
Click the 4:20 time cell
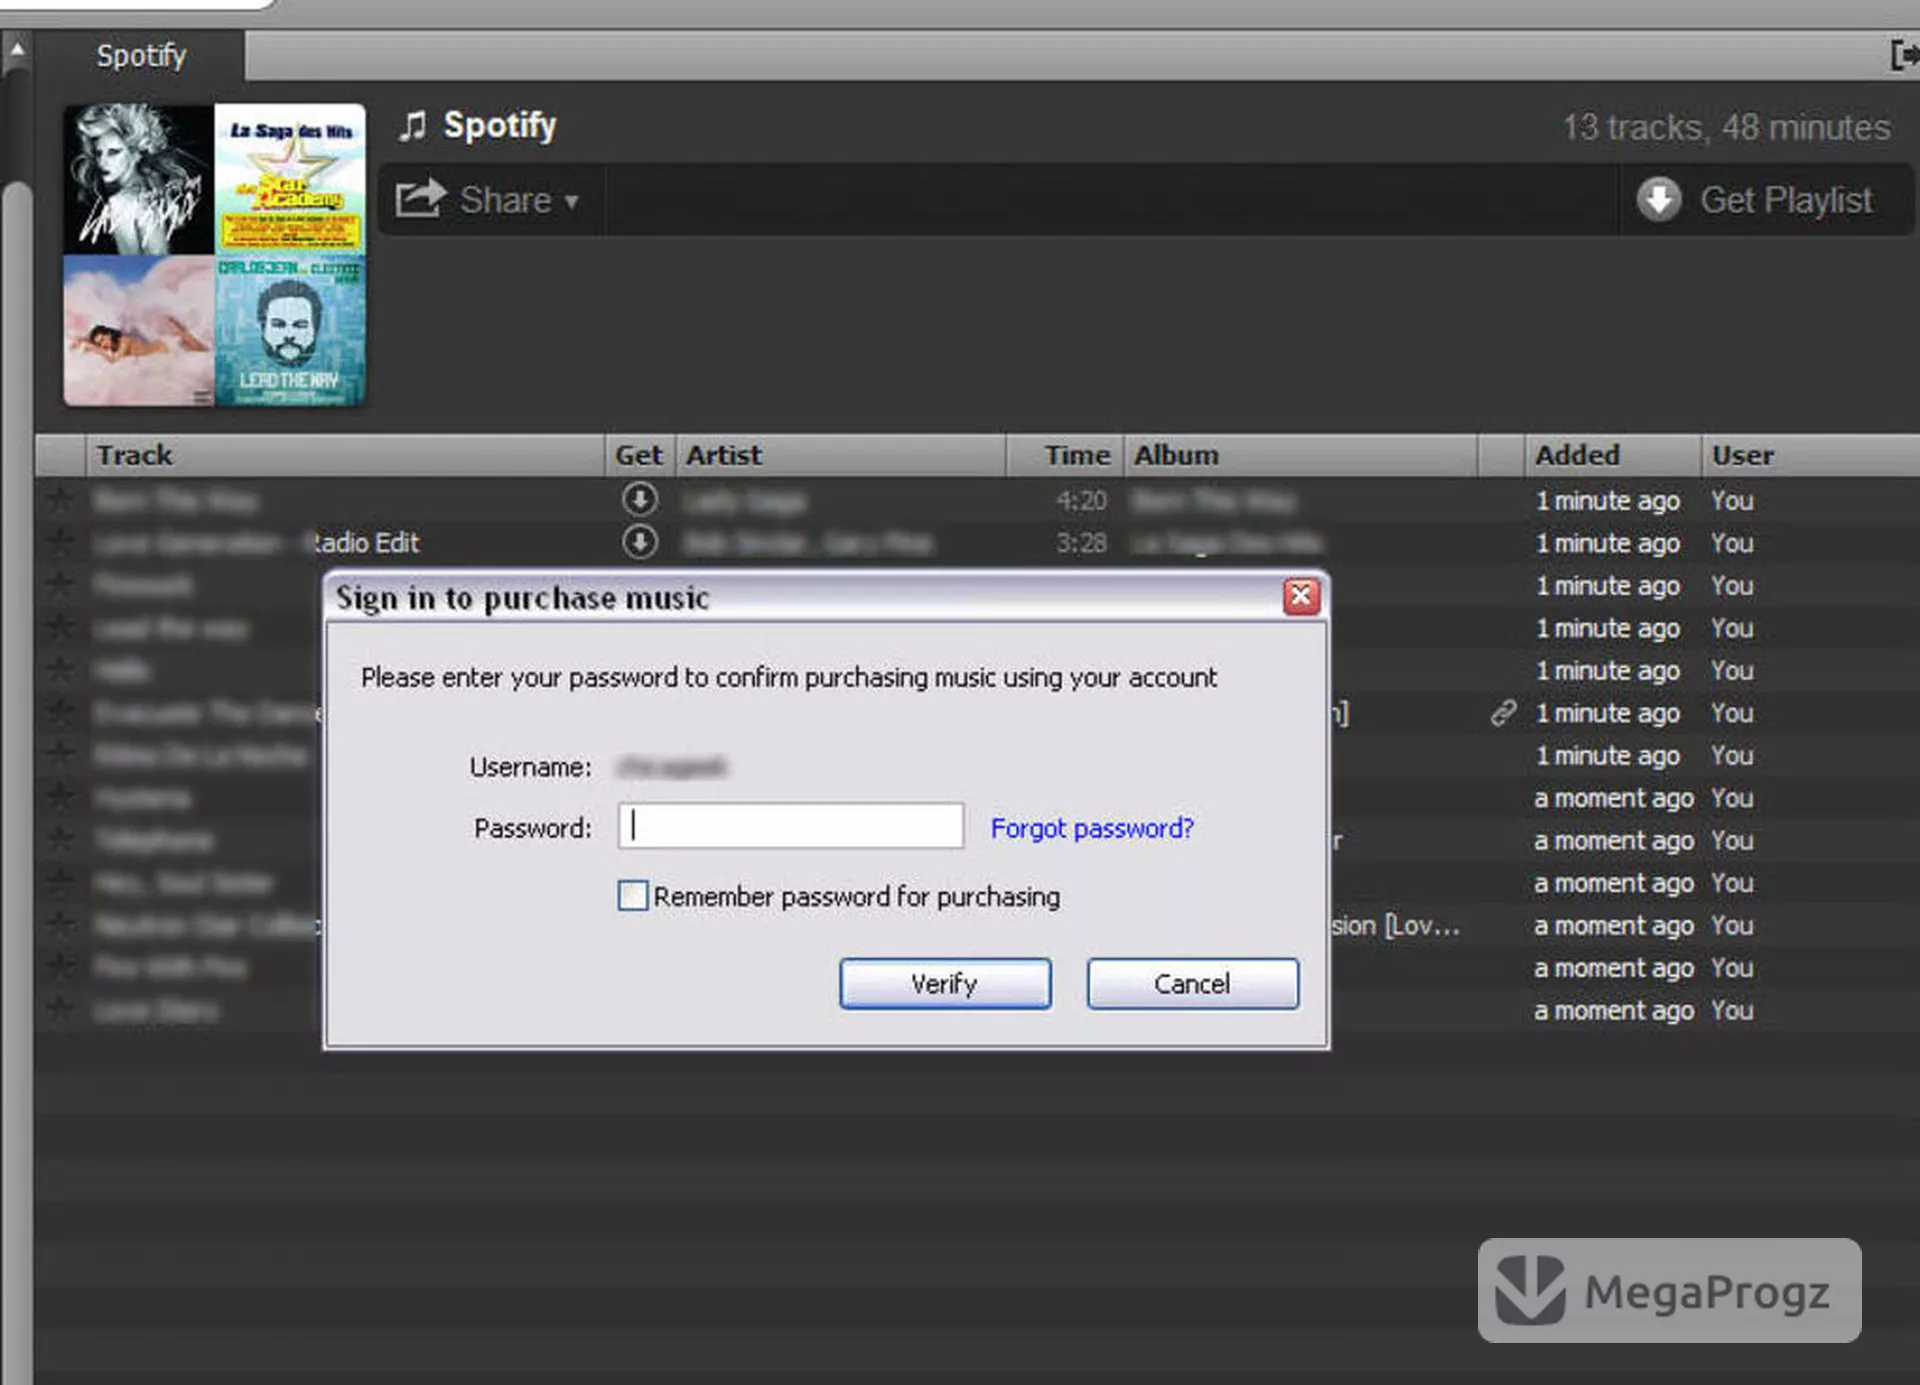pos(1081,500)
